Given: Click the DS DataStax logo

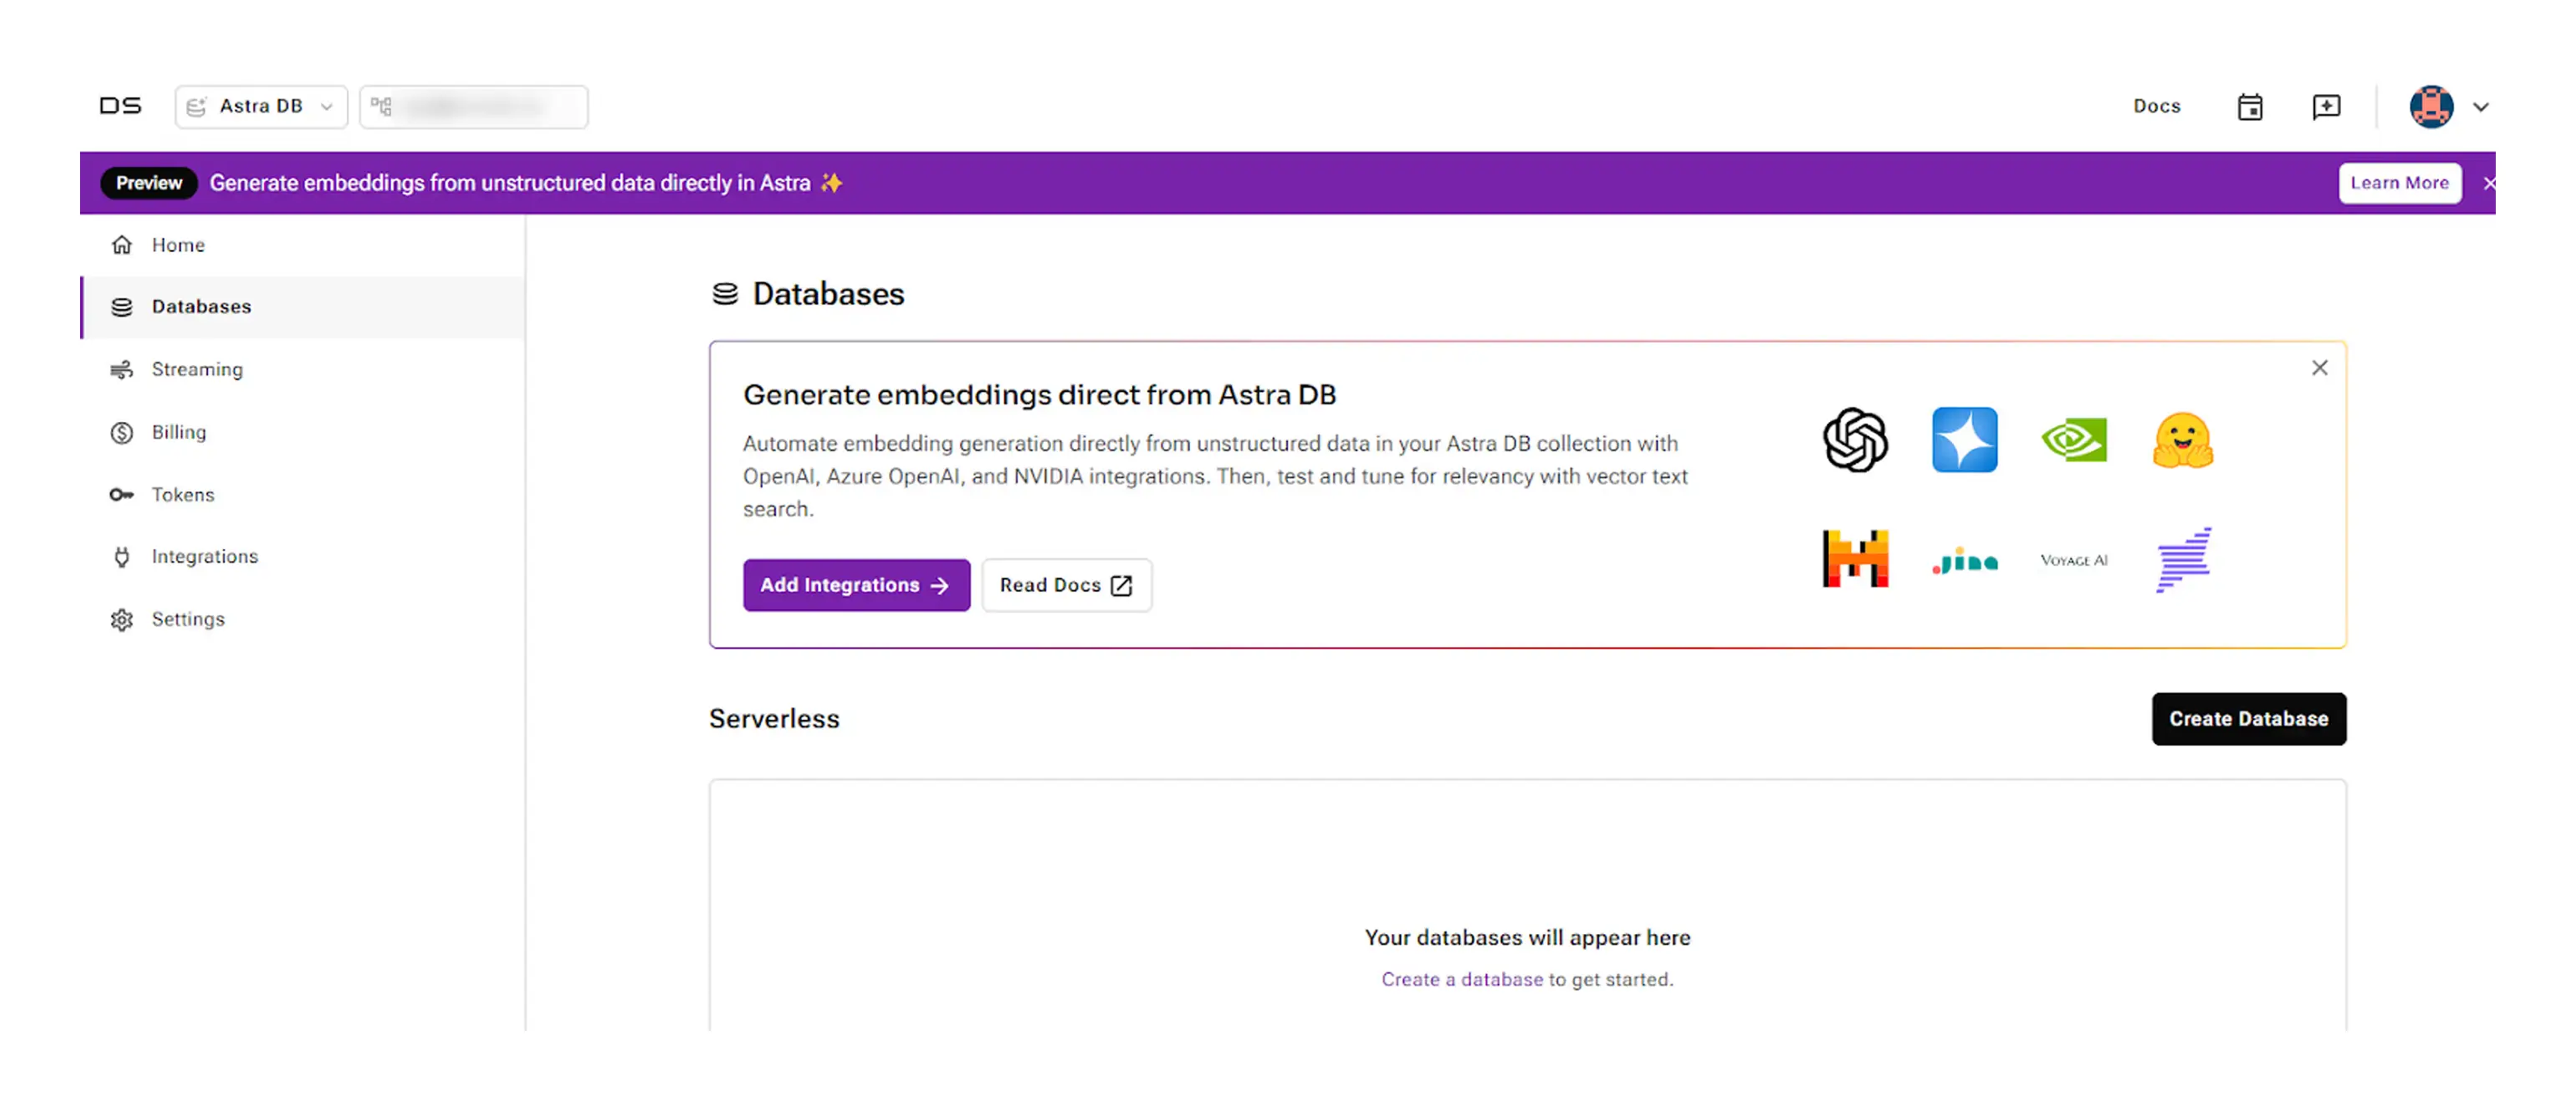Looking at the screenshot, I should pos(120,106).
